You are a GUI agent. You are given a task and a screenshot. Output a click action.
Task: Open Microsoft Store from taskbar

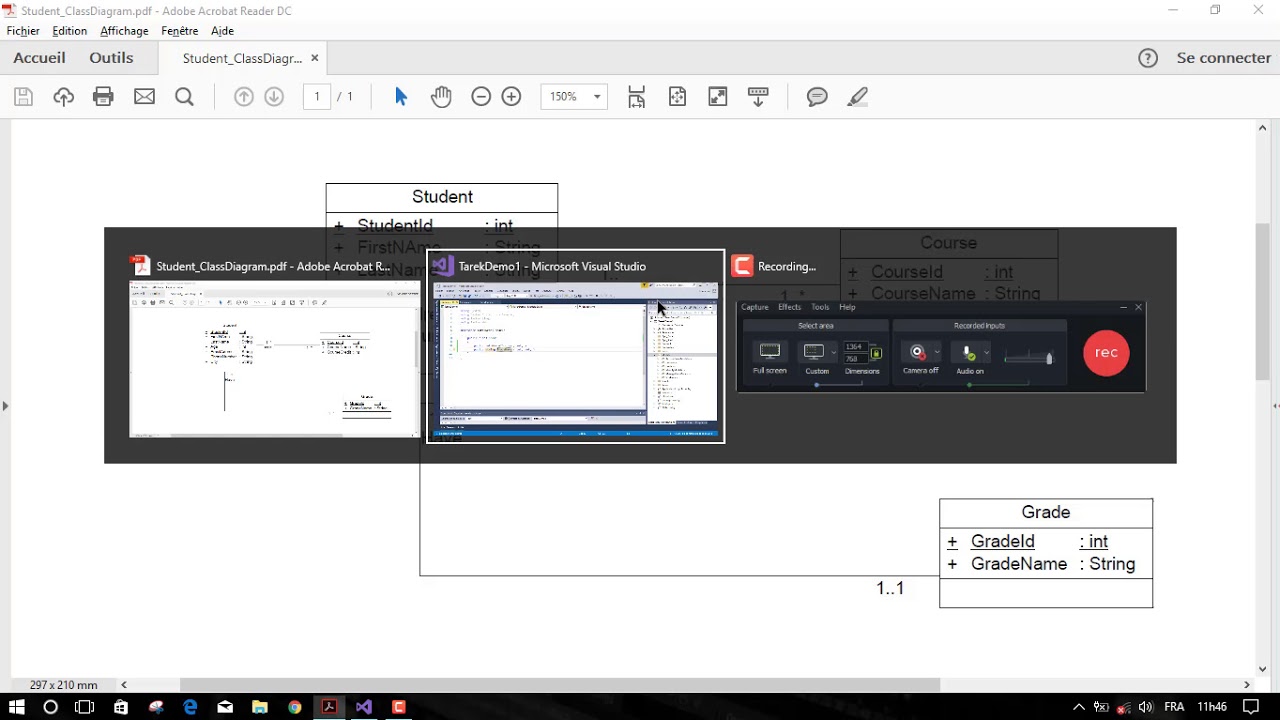pos(121,707)
